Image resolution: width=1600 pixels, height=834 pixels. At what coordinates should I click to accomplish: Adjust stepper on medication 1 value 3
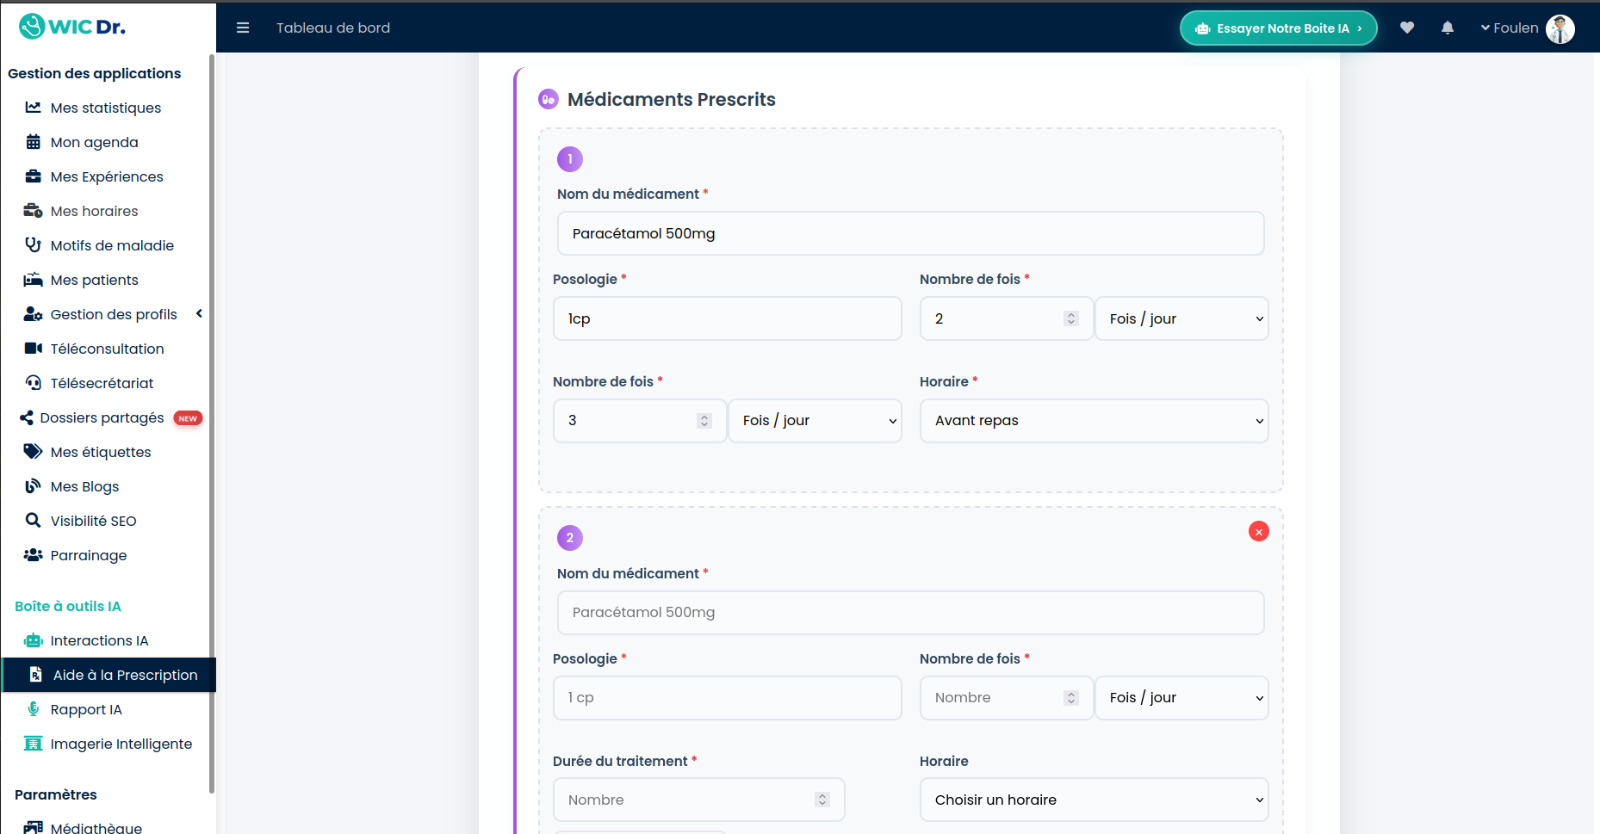pos(704,421)
